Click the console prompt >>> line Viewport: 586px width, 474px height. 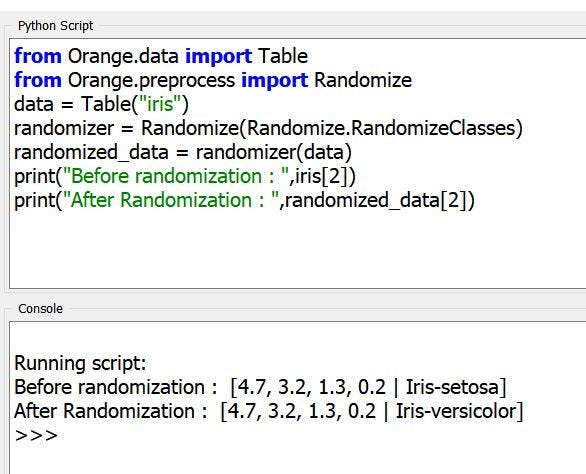pyautogui.click(x=36, y=436)
